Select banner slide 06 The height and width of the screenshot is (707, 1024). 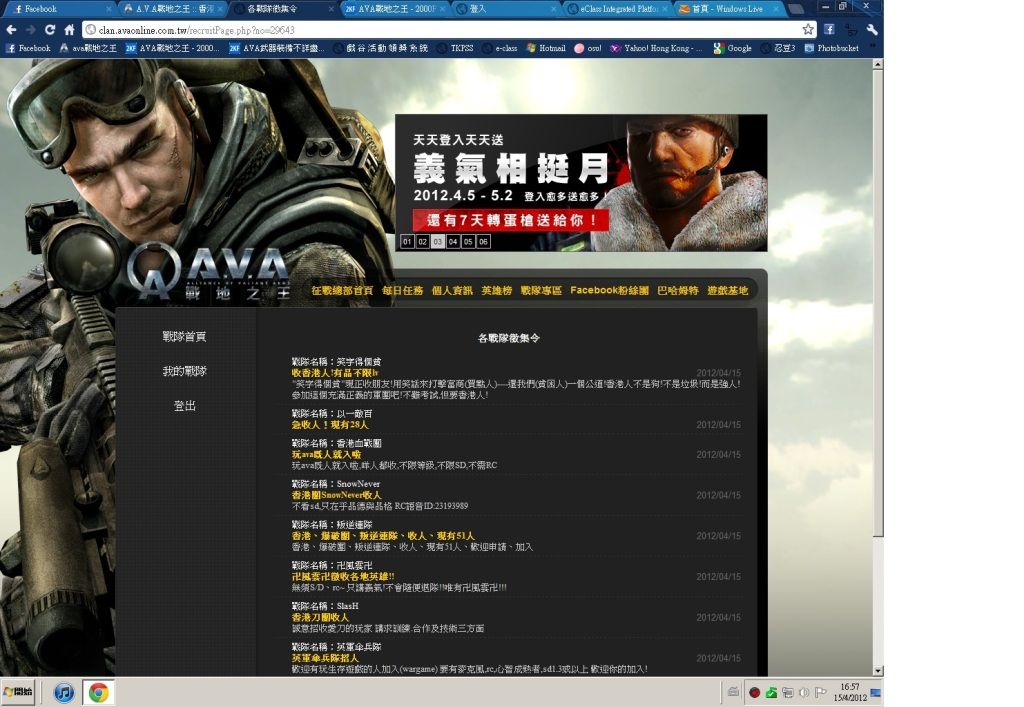point(483,242)
